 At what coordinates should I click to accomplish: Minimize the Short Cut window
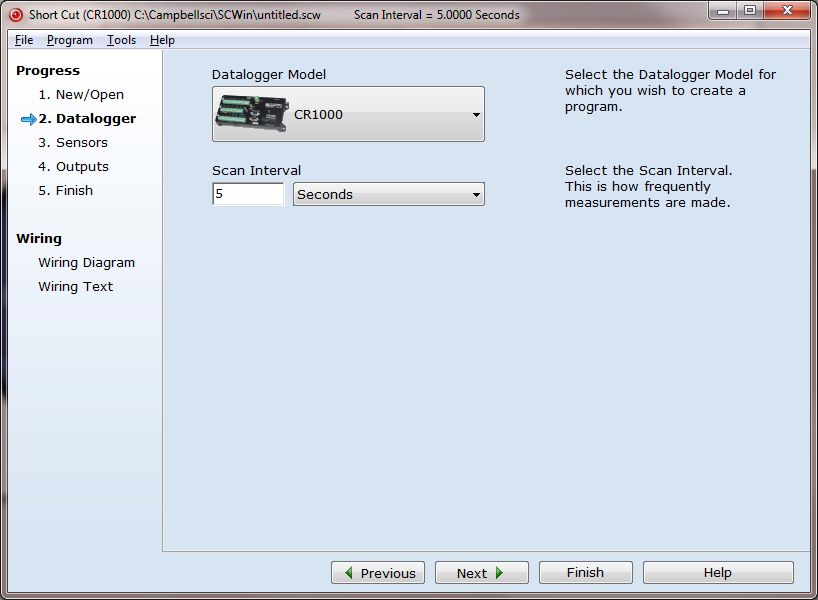[x=723, y=10]
